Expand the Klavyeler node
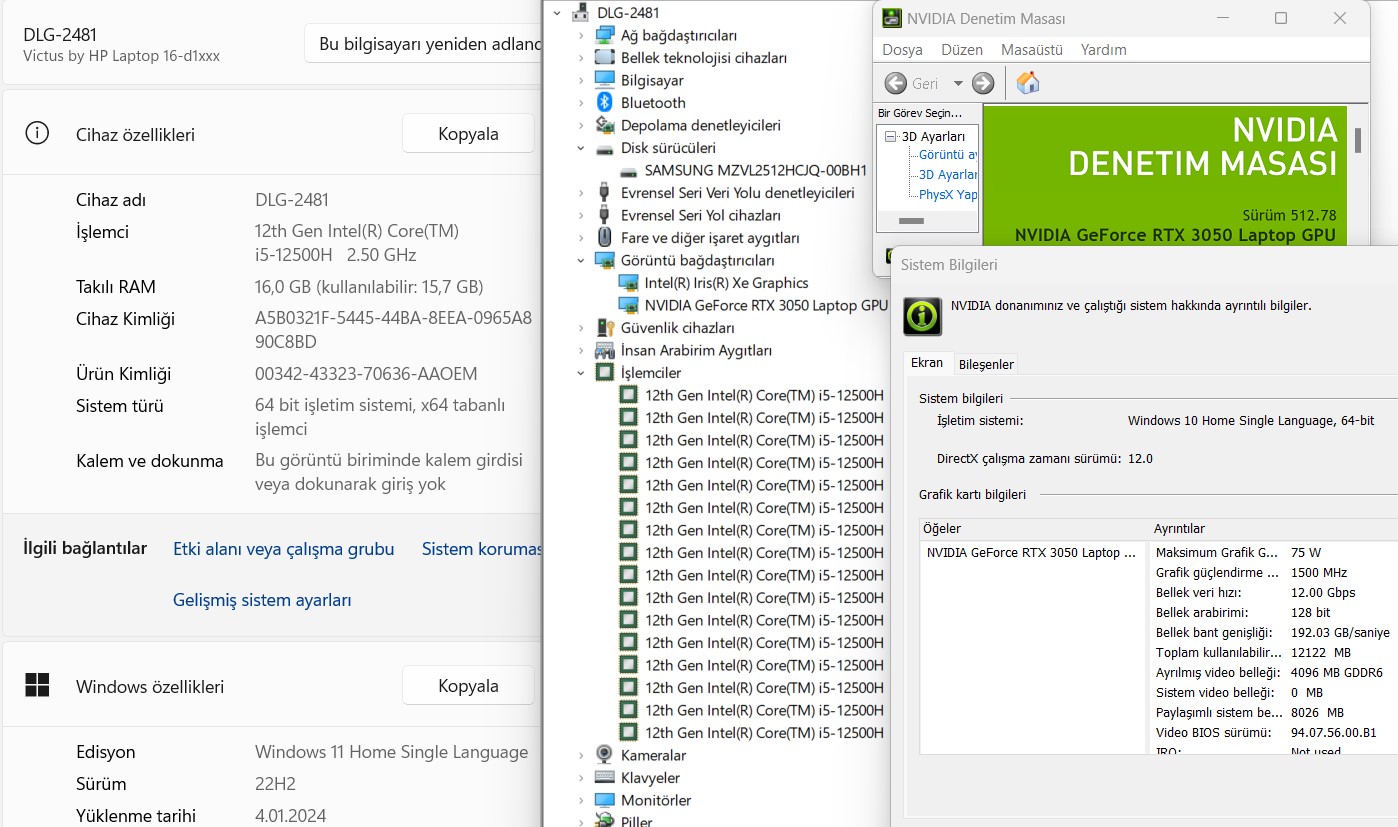 click(x=580, y=778)
